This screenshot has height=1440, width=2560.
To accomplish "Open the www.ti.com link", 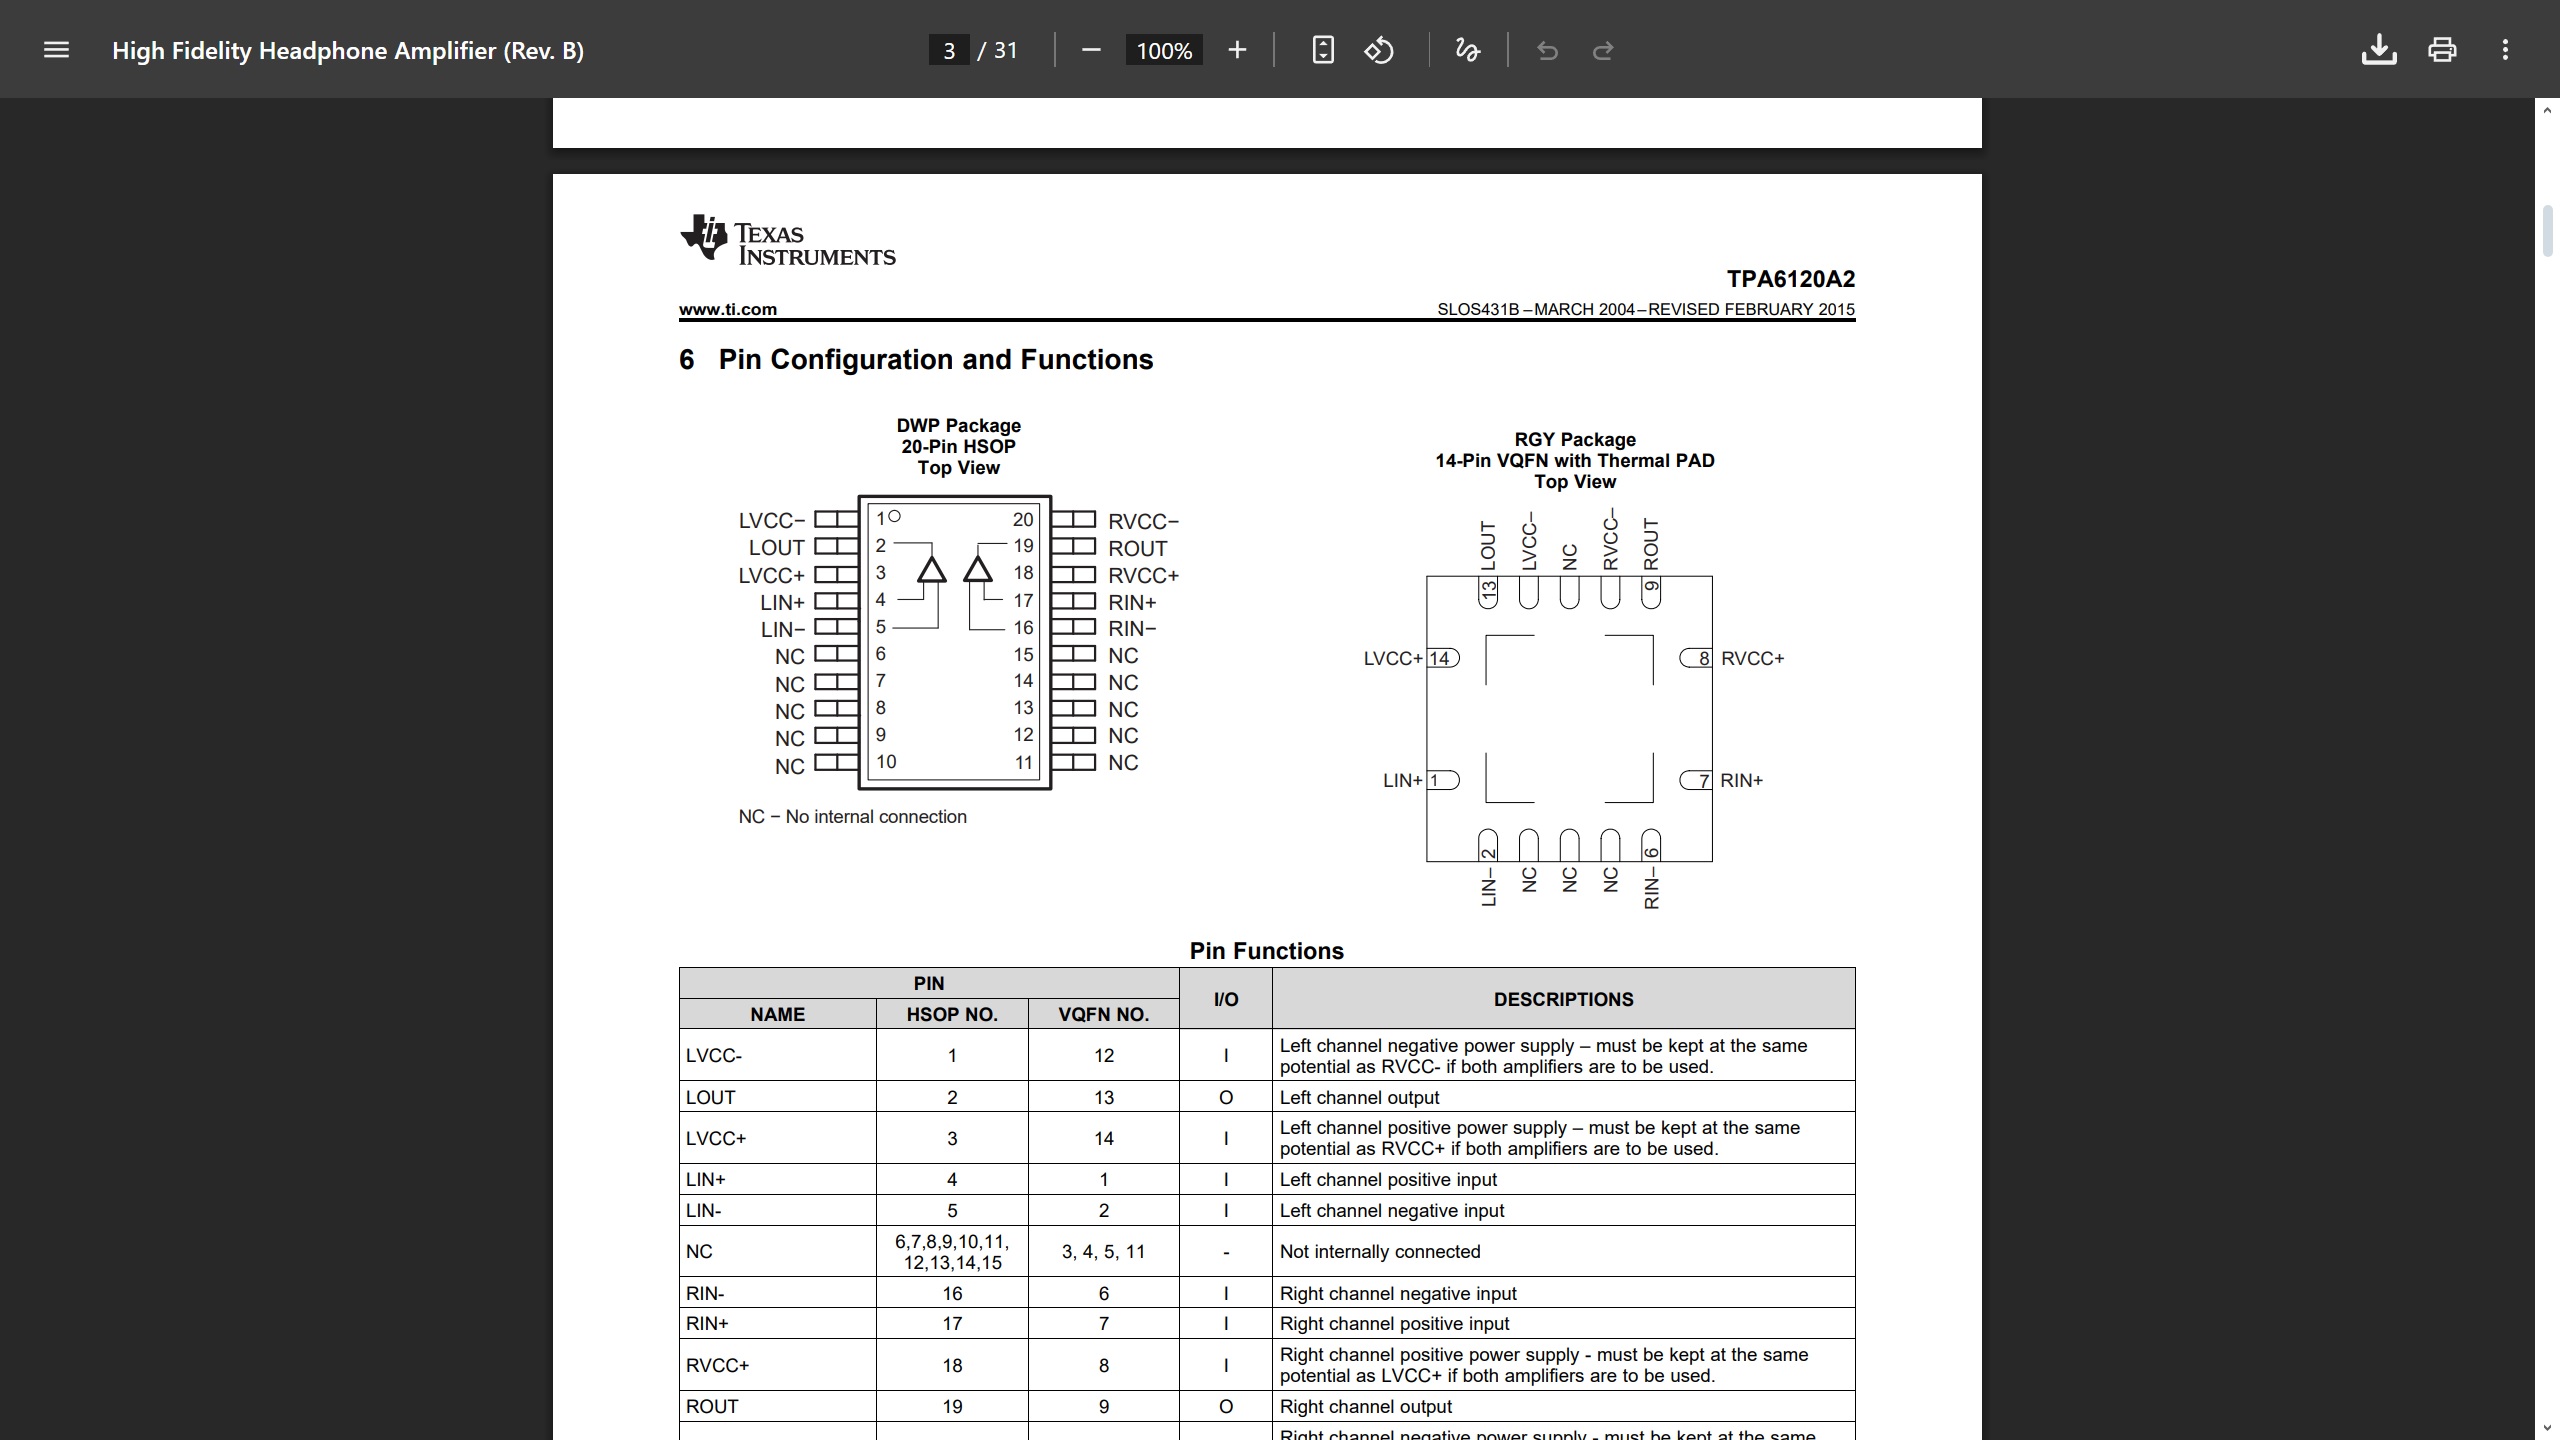I will pos(727,309).
